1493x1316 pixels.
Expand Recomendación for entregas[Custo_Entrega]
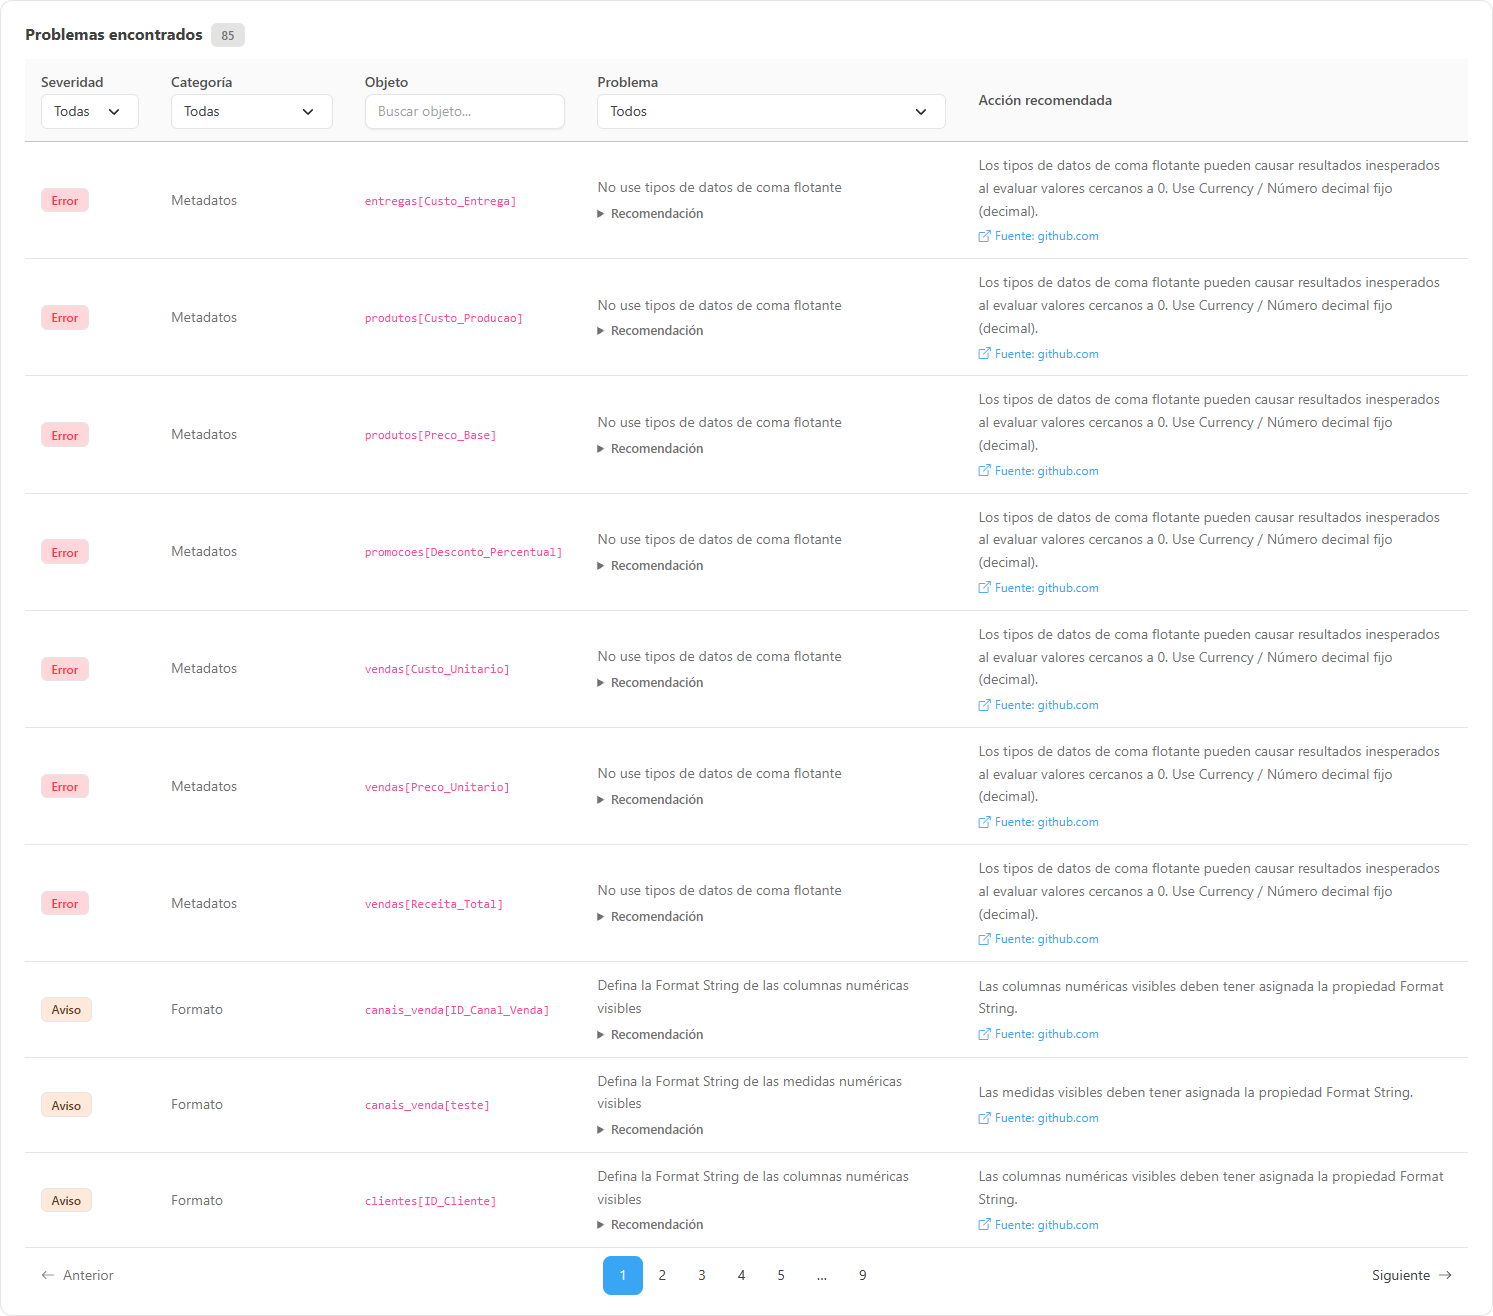(651, 214)
